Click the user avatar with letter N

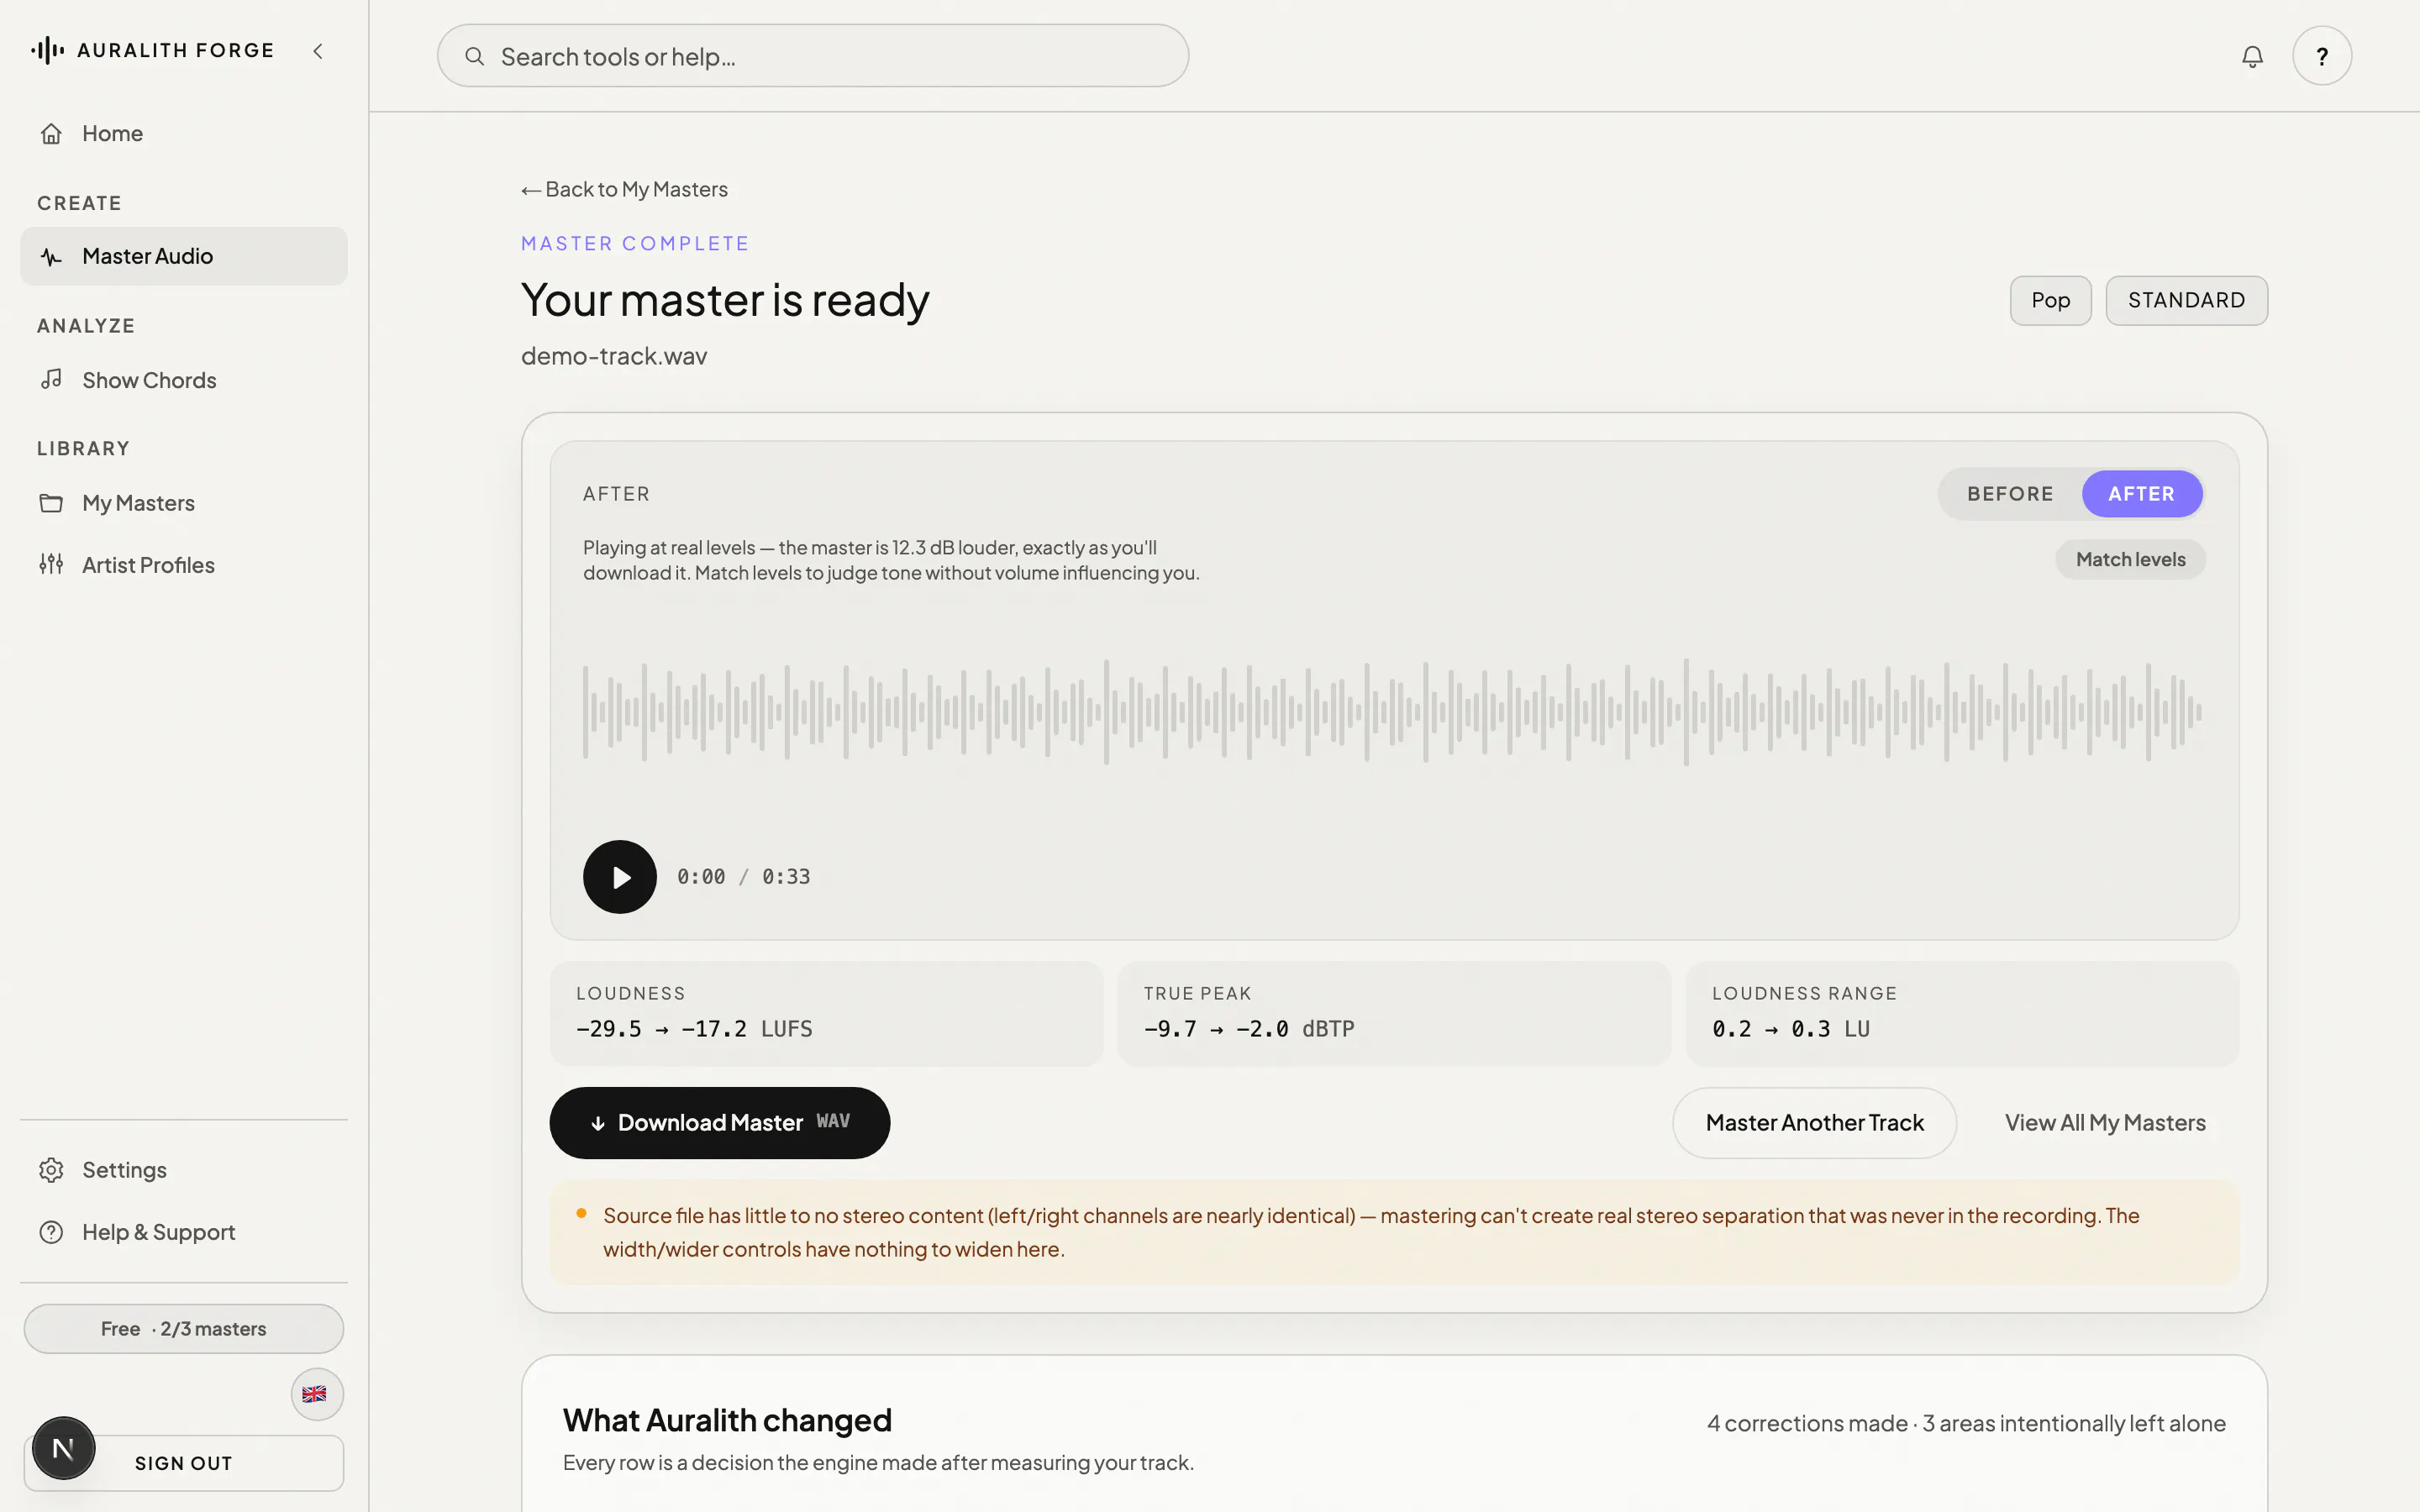(63, 1448)
